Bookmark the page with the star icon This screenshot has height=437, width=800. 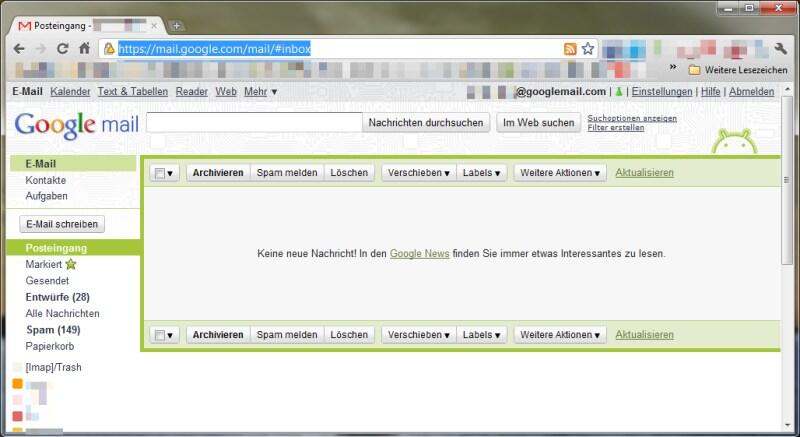coord(588,48)
